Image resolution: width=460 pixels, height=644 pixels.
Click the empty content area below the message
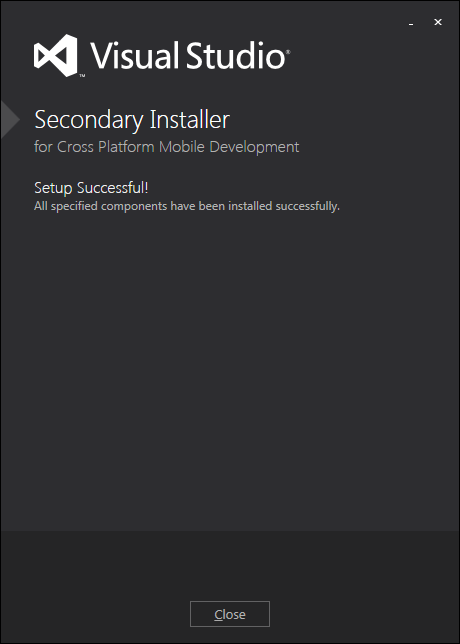tap(230, 370)
